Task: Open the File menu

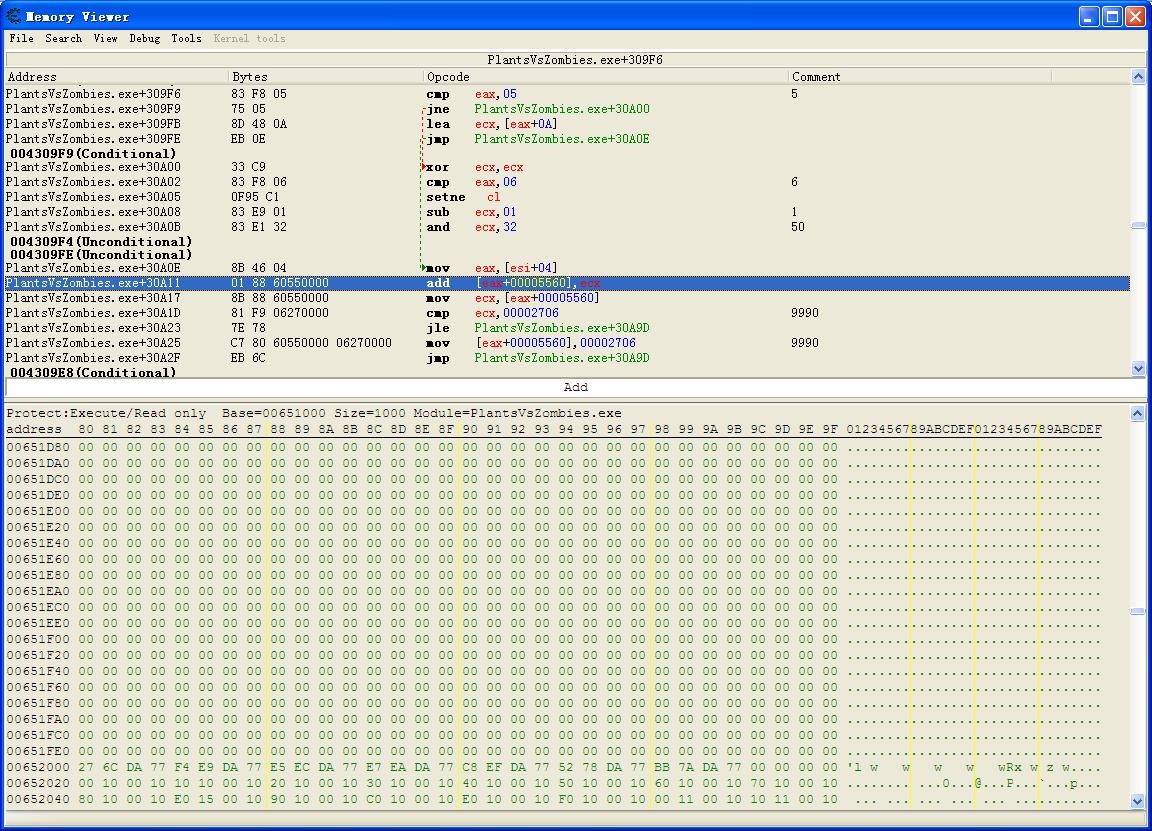Action: (x=21, y=38)
